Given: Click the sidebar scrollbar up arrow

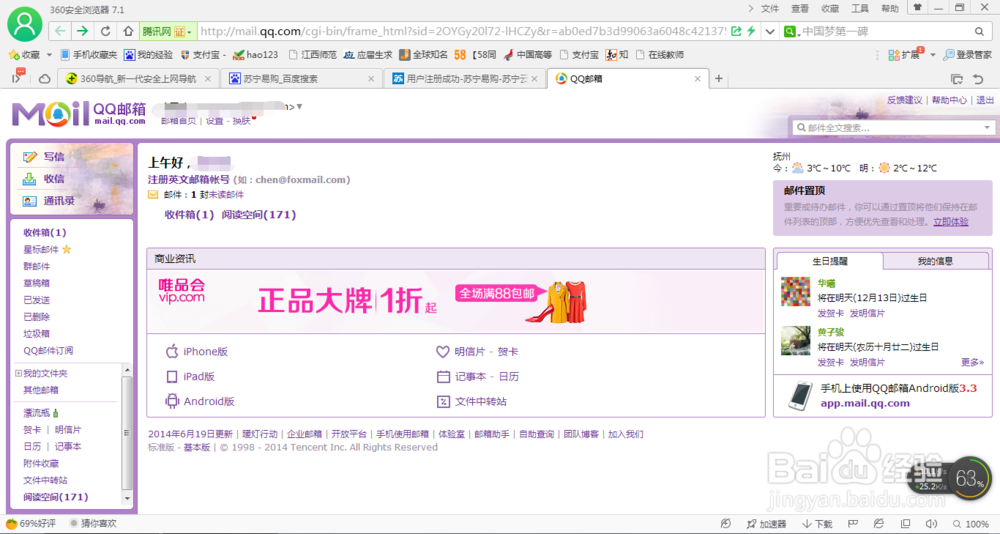Looking at the screenshot, I should pos(127,370).
